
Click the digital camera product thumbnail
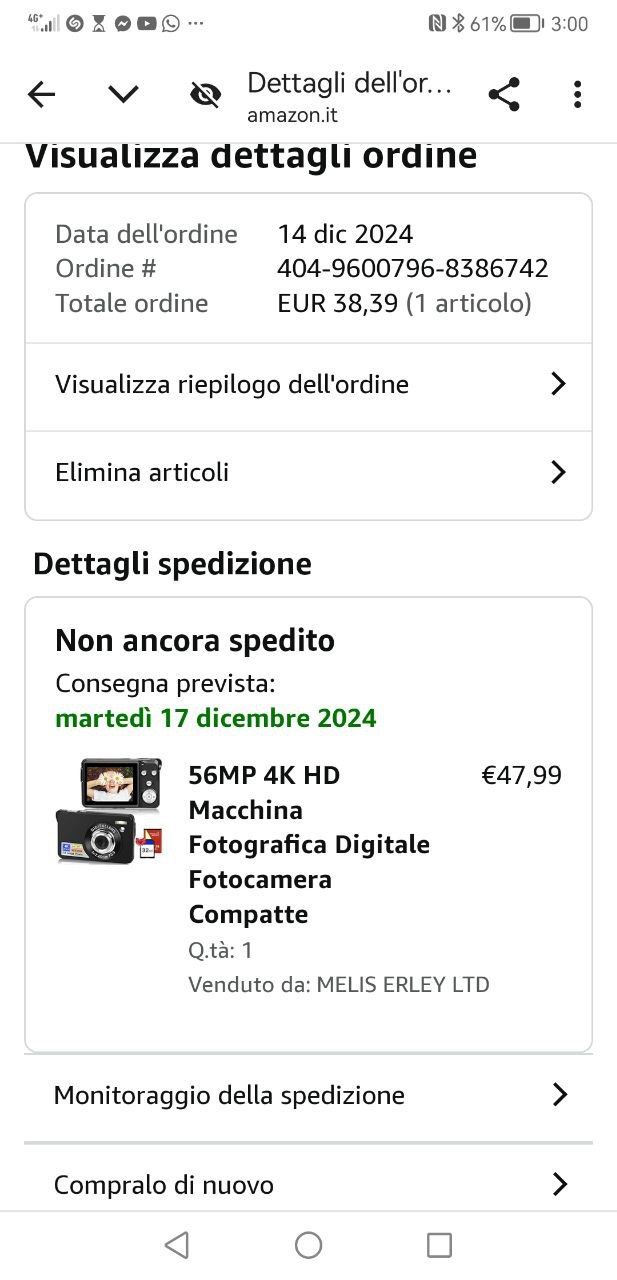[x=109, y=811]
